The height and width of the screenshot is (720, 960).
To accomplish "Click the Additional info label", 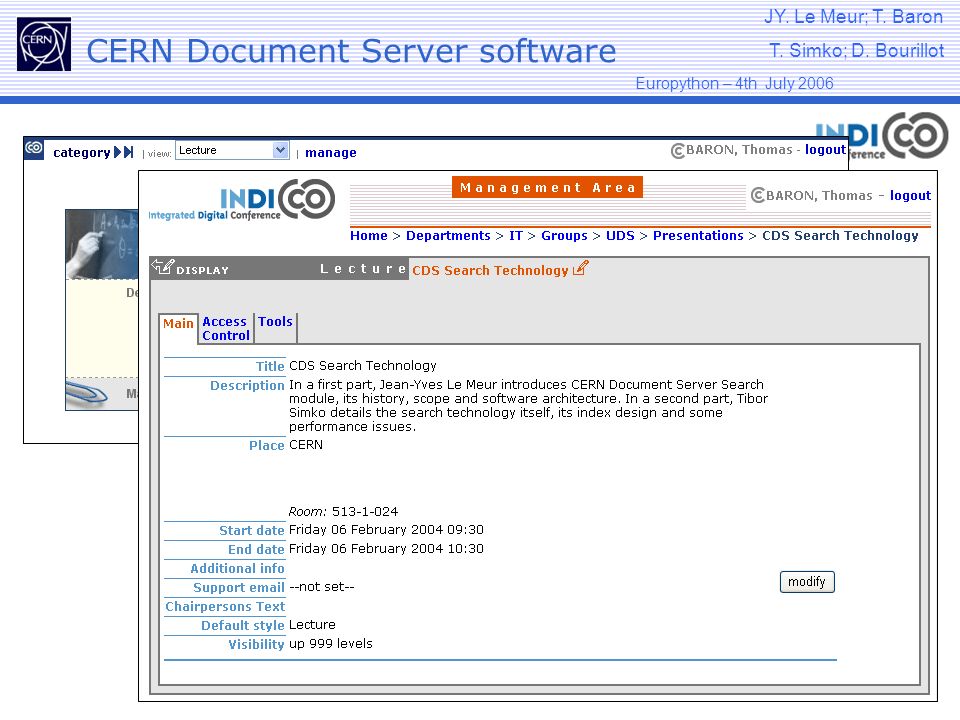I will click(238, 569).
